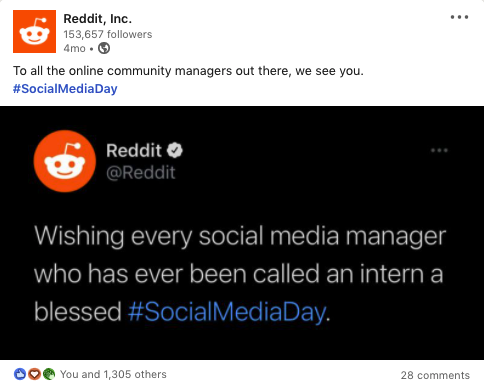Click the blue thumbs-up like reaction icon
The width and height of the screenshot is (484, 390).
pyautogui.click(x=20, y=374)
